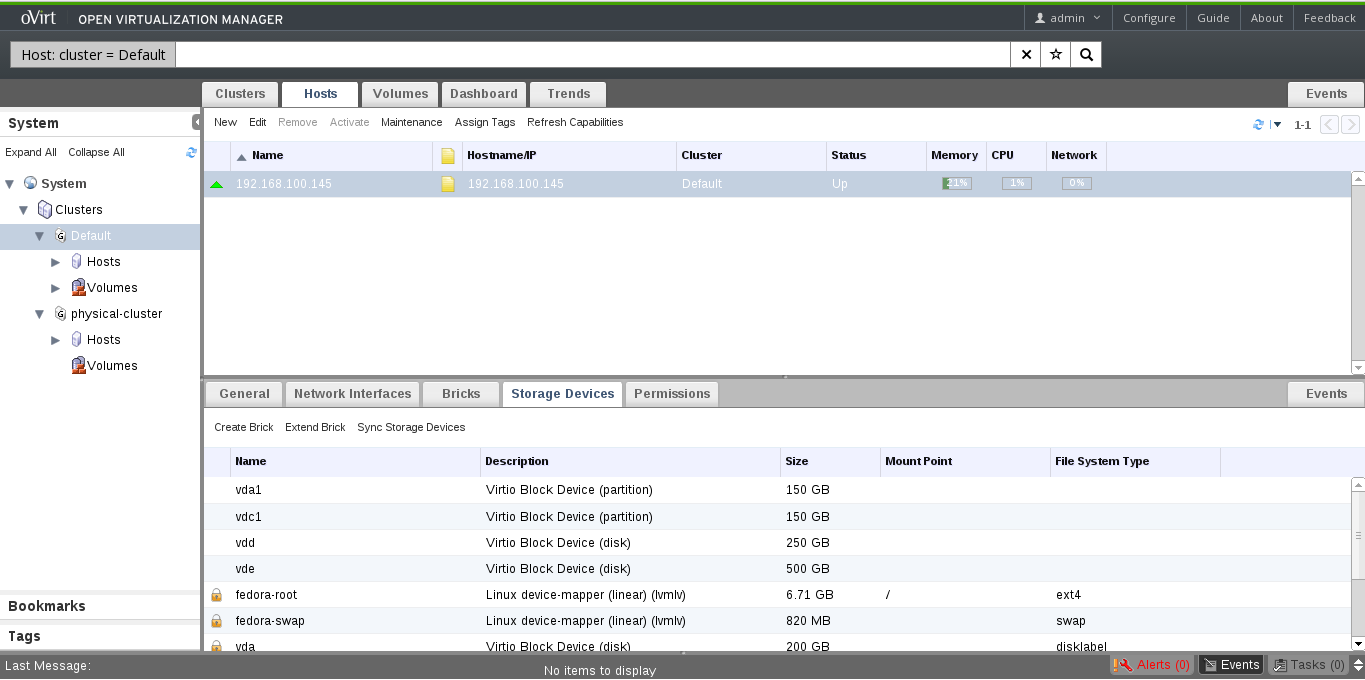Screen dimensions: 1365x680
Task: Click the magnifier search icon
Action: click(x=1086, y=55)
